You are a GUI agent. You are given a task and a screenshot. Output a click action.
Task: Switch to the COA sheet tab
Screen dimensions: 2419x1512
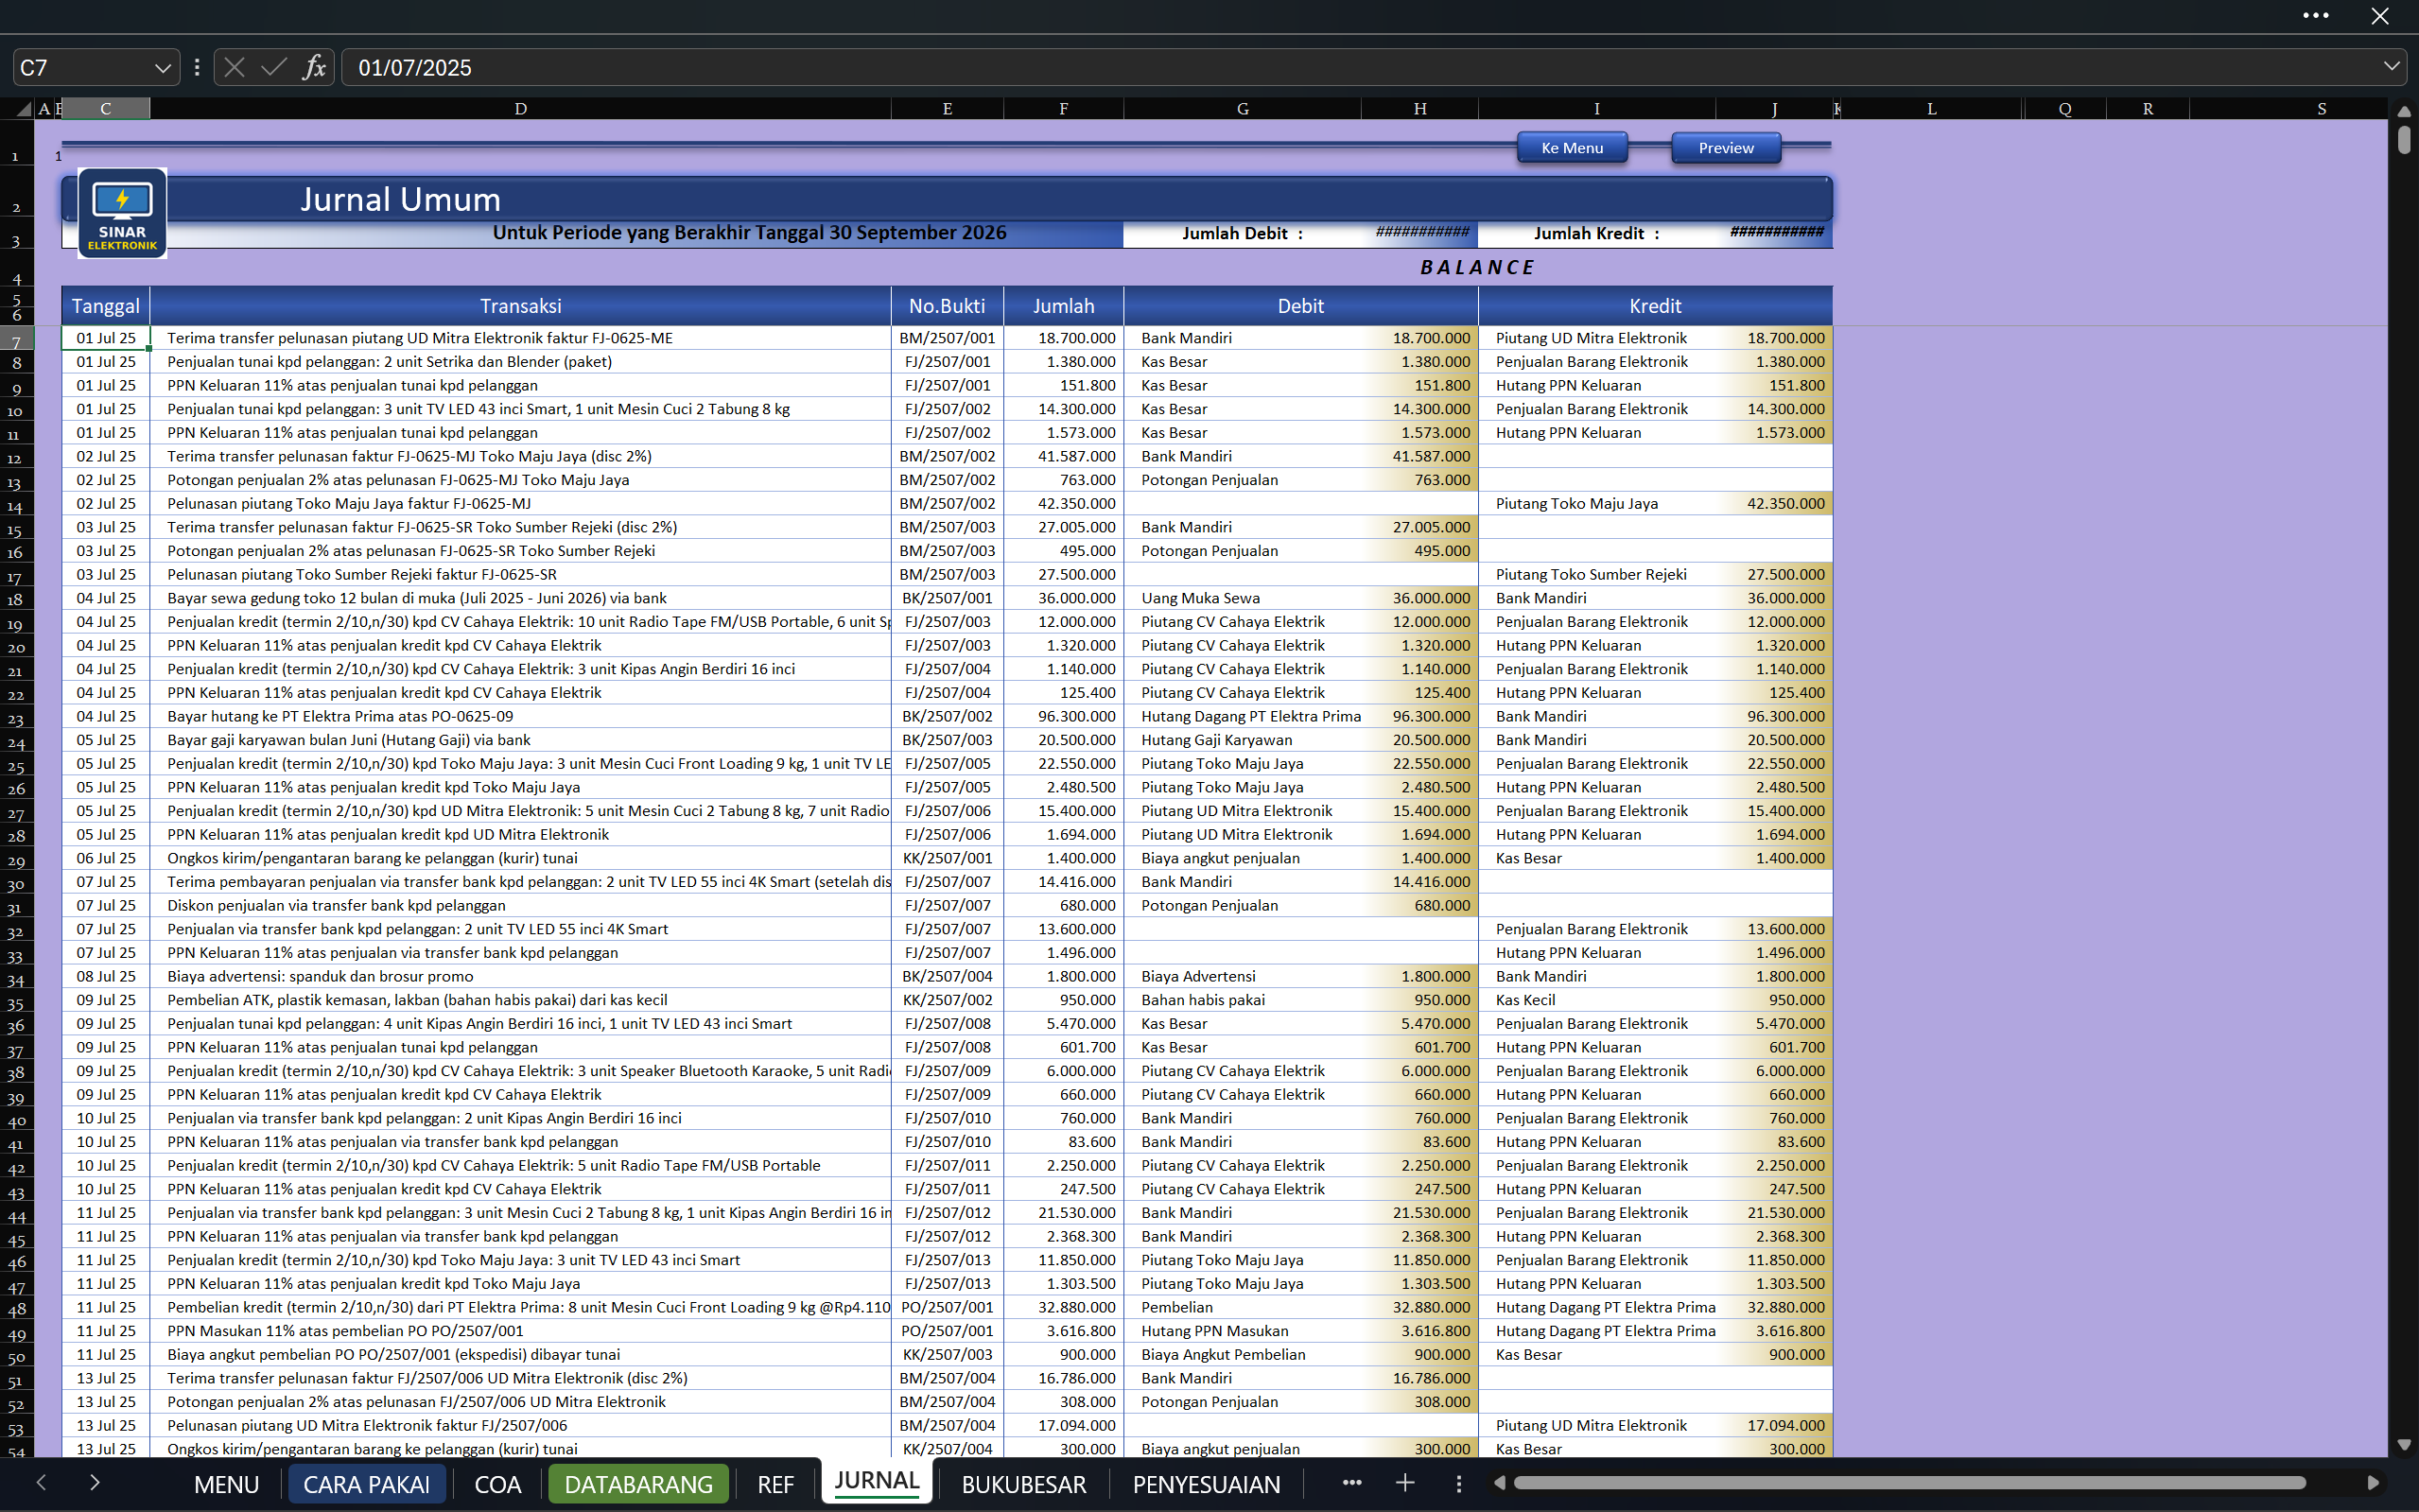tap(497, 1484)
